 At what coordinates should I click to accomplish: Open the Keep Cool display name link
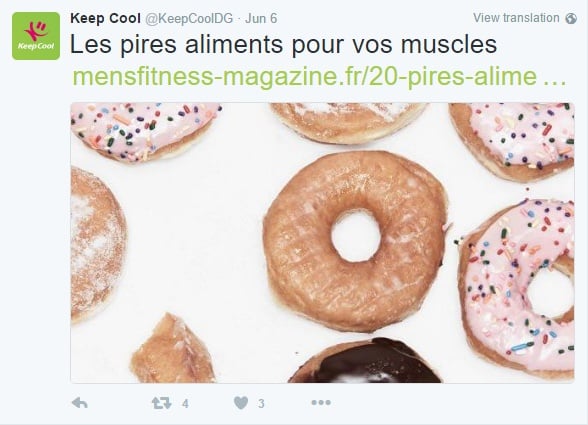coord(105,18)
